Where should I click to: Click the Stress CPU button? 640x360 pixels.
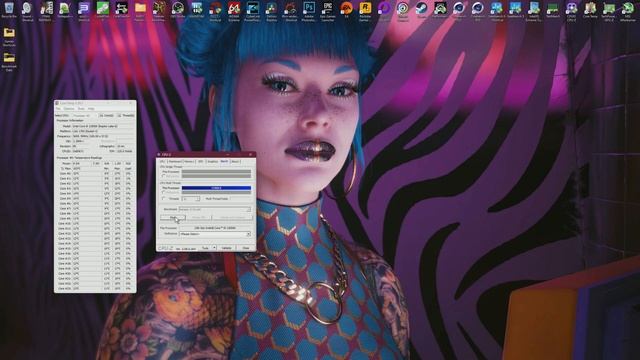pyautogui.click(x=199, y=218)
